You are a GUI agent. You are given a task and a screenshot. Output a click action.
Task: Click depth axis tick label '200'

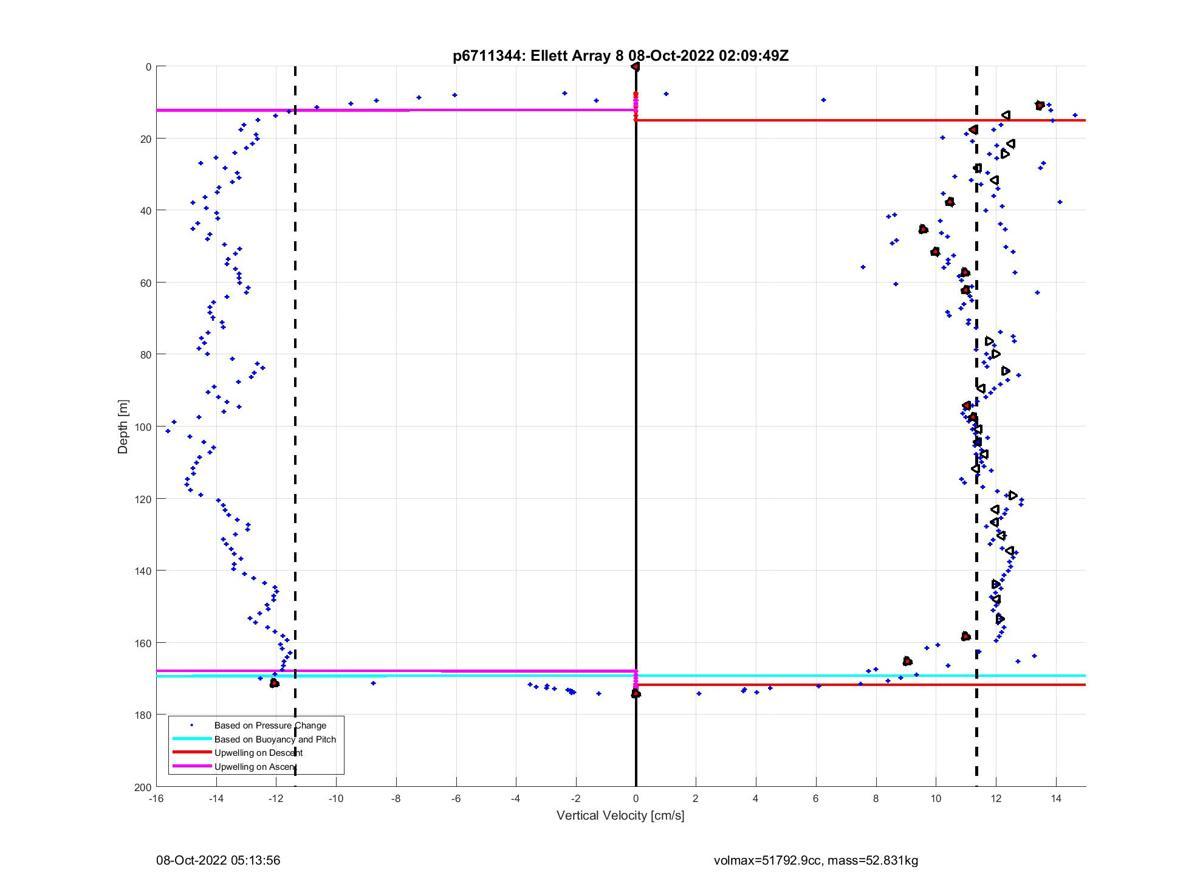[x=143, y=787]
